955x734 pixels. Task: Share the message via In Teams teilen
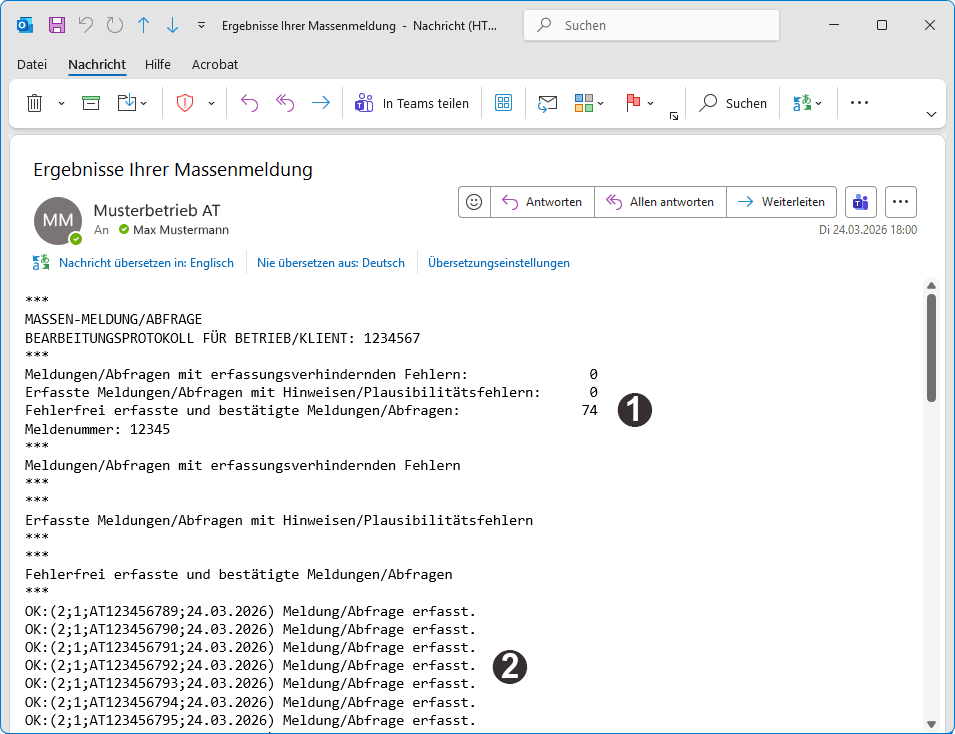[411, 102]
